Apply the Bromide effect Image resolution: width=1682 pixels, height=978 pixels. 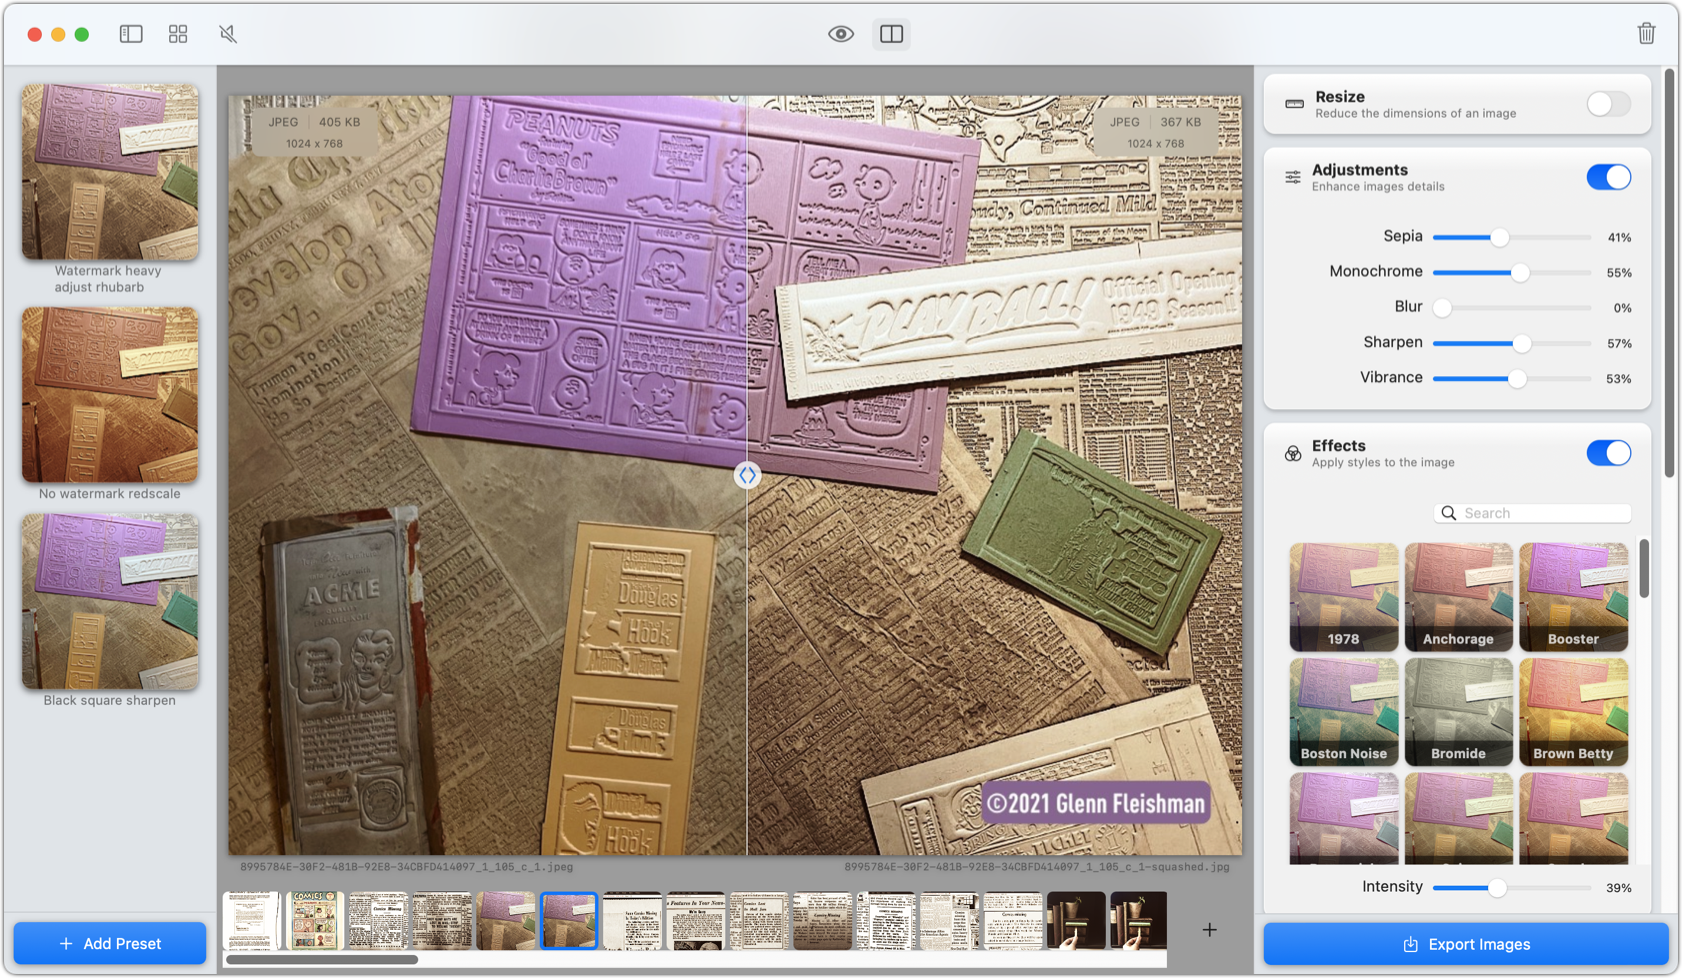click(1458, 712)
